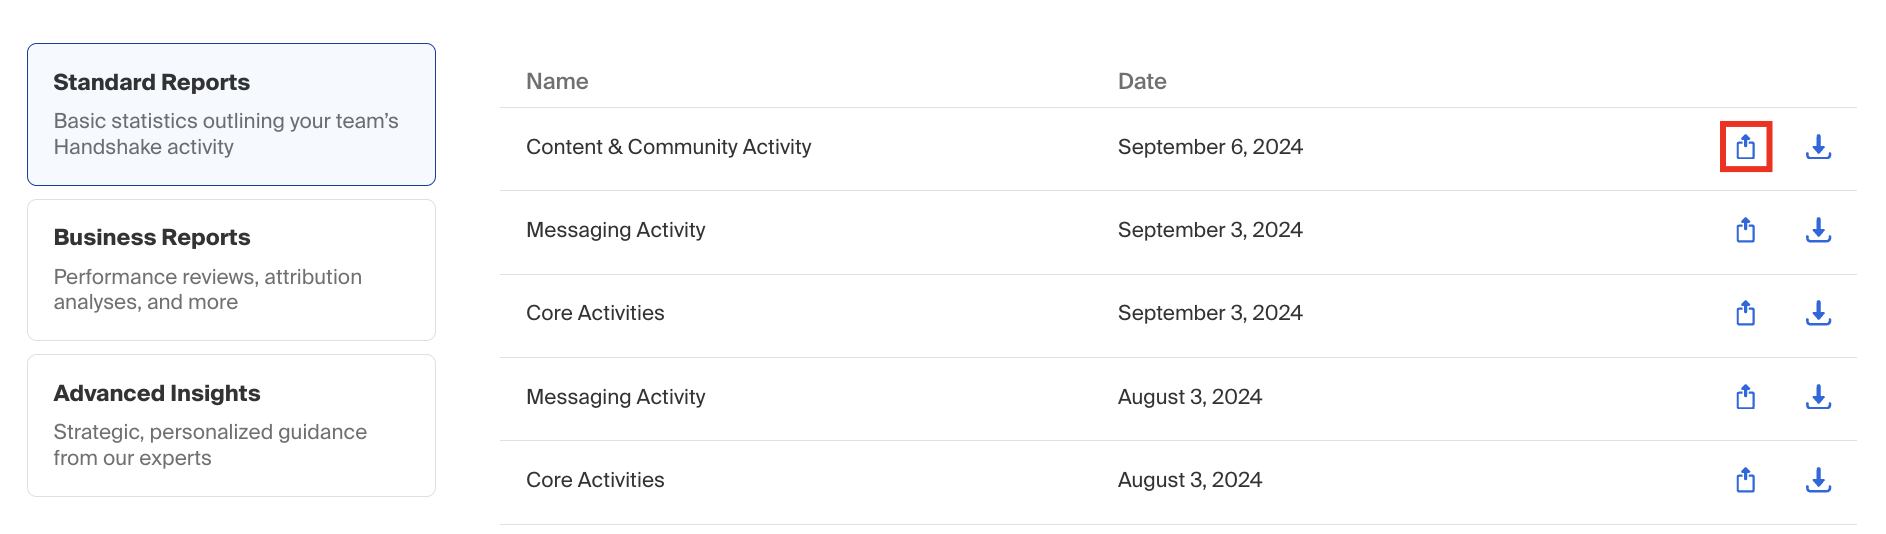Click the Name column header
This screenshot has height=534, width=1886.
coord(557,81)
